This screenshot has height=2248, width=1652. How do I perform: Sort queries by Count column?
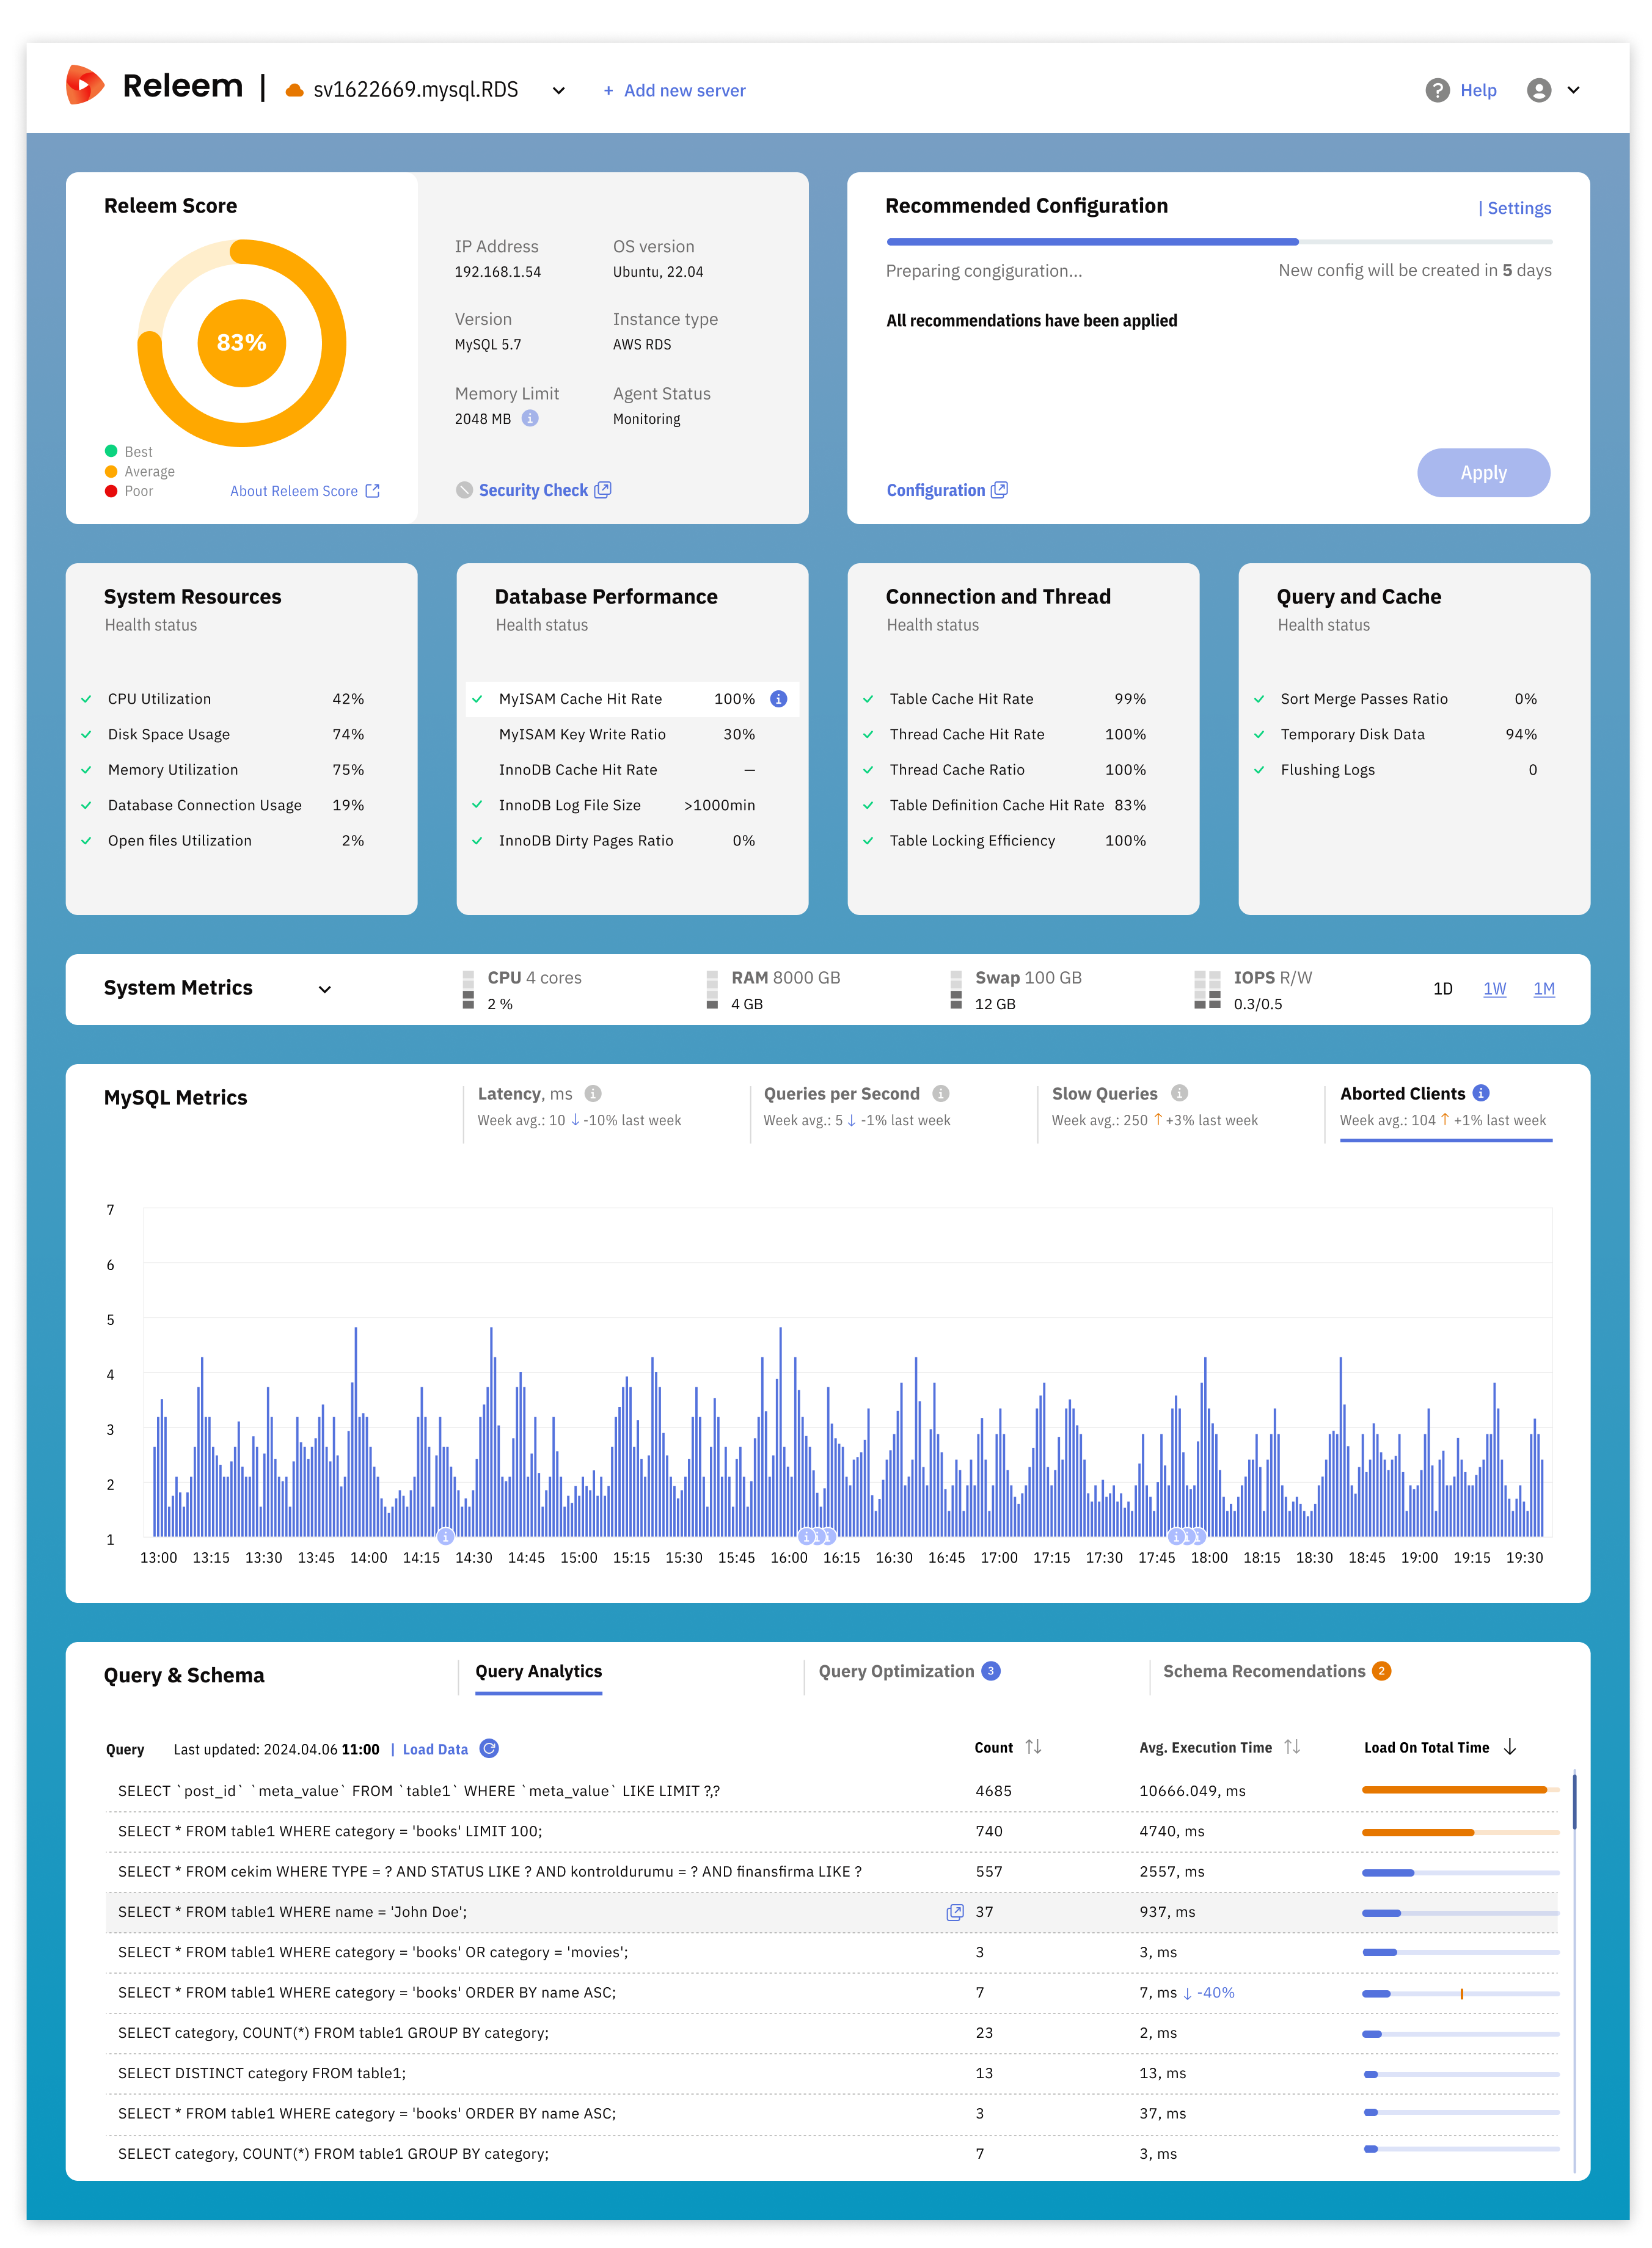[1033, 1747]
